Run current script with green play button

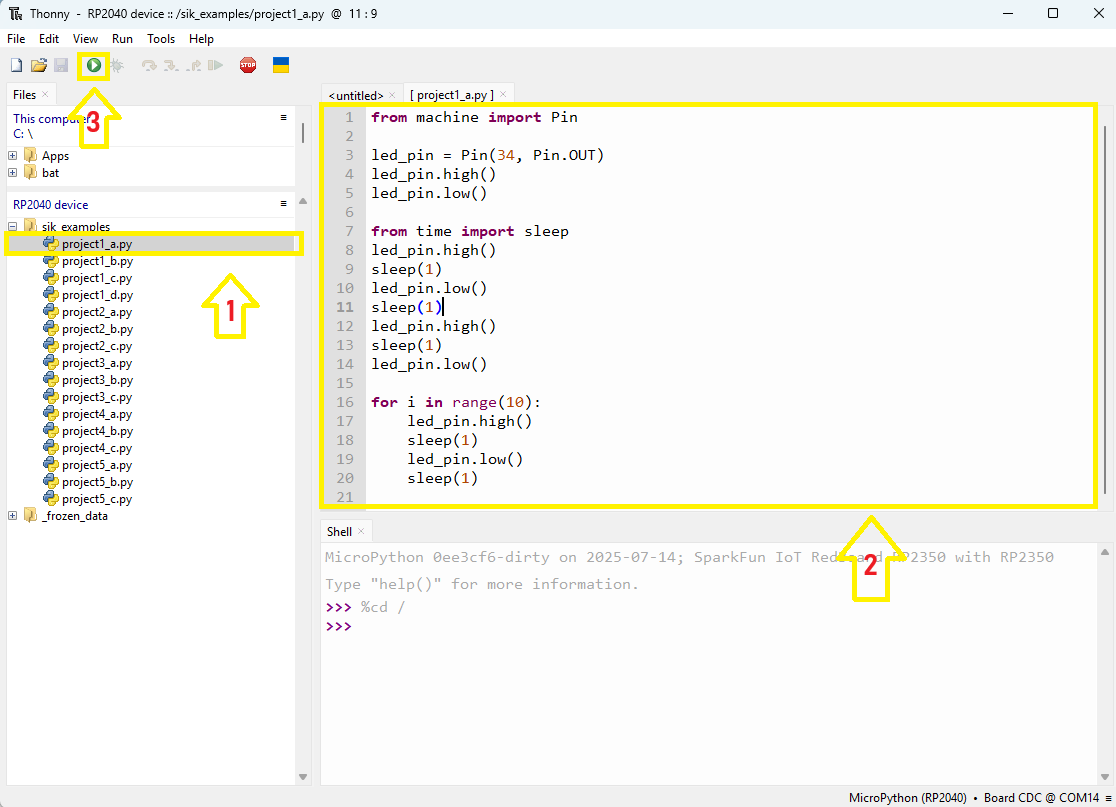pyautogui.click(x=93, y=66)
